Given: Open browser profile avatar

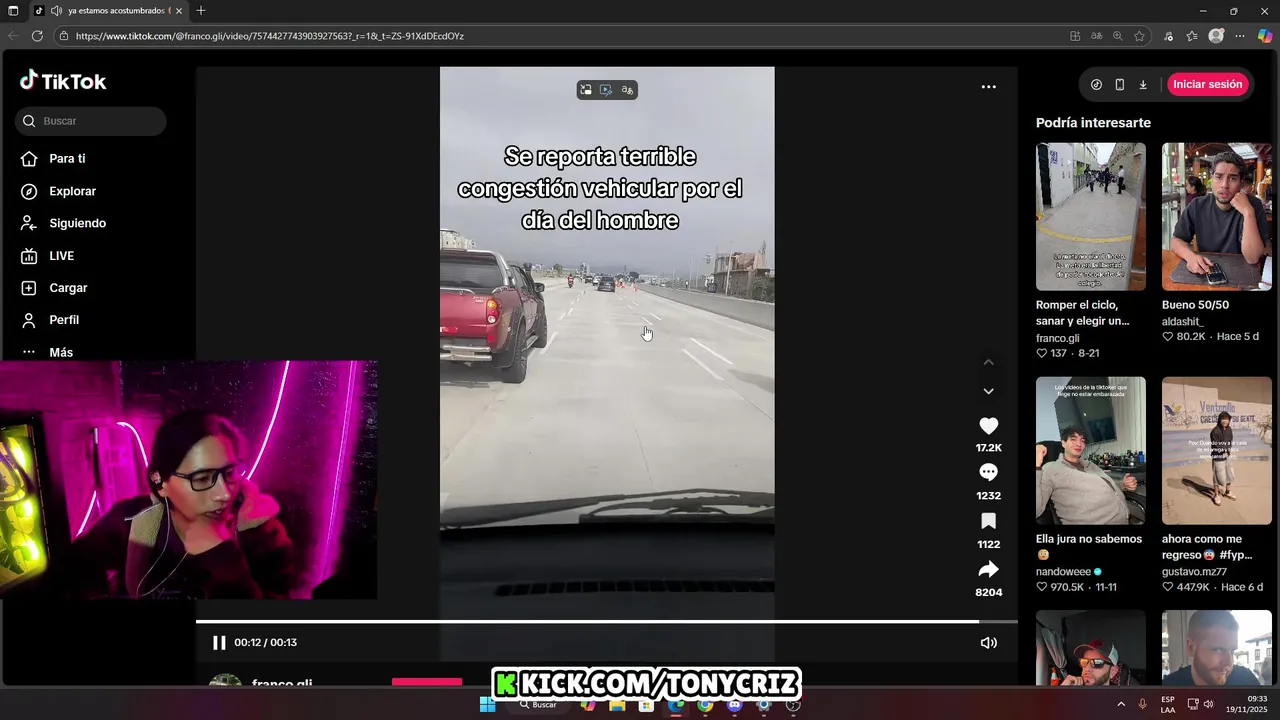Looking at the screenshot, I should pyautogui.click(x=1216, y=36).
